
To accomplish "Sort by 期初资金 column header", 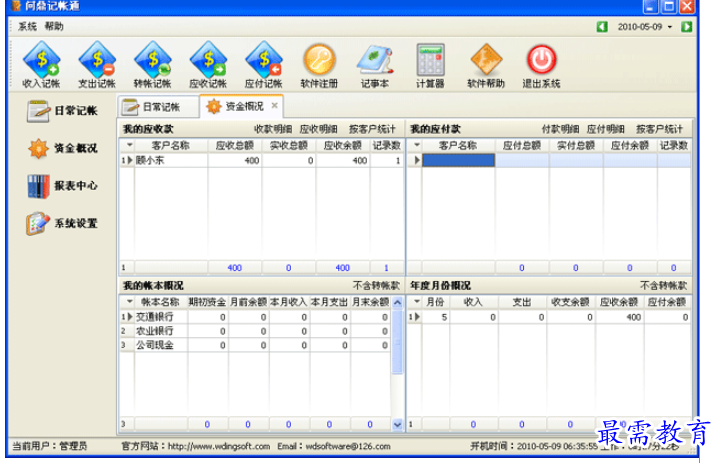I will [208, 302].
